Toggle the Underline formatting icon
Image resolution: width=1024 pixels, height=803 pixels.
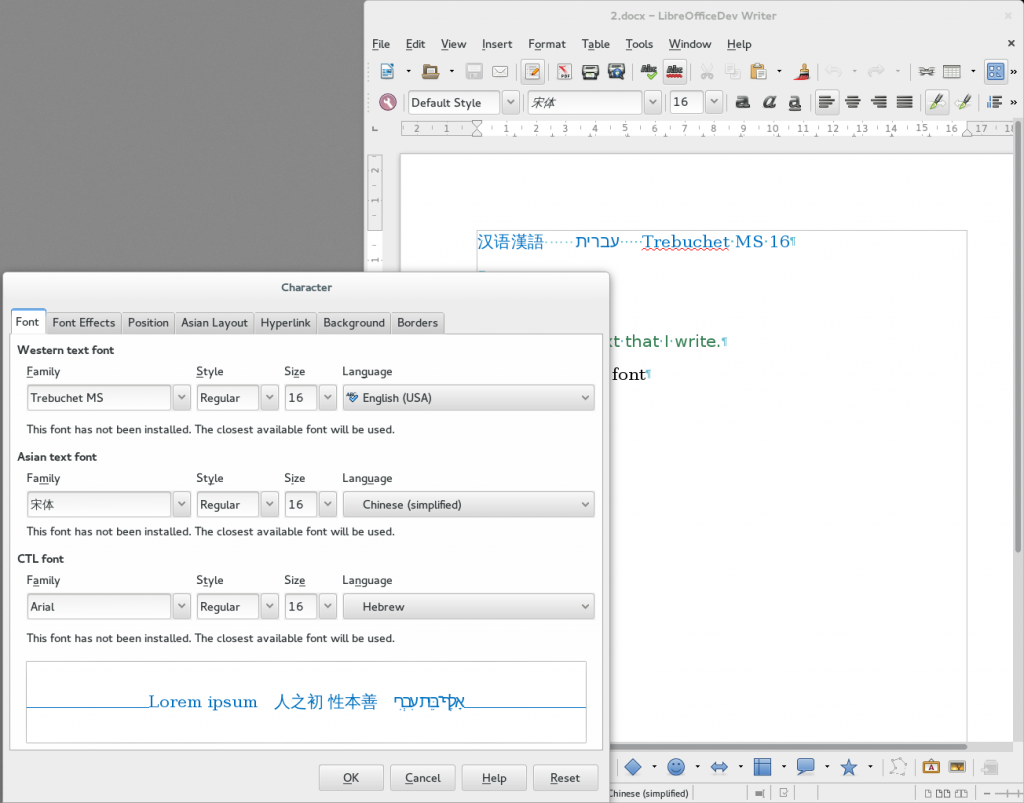click(795, 102)
